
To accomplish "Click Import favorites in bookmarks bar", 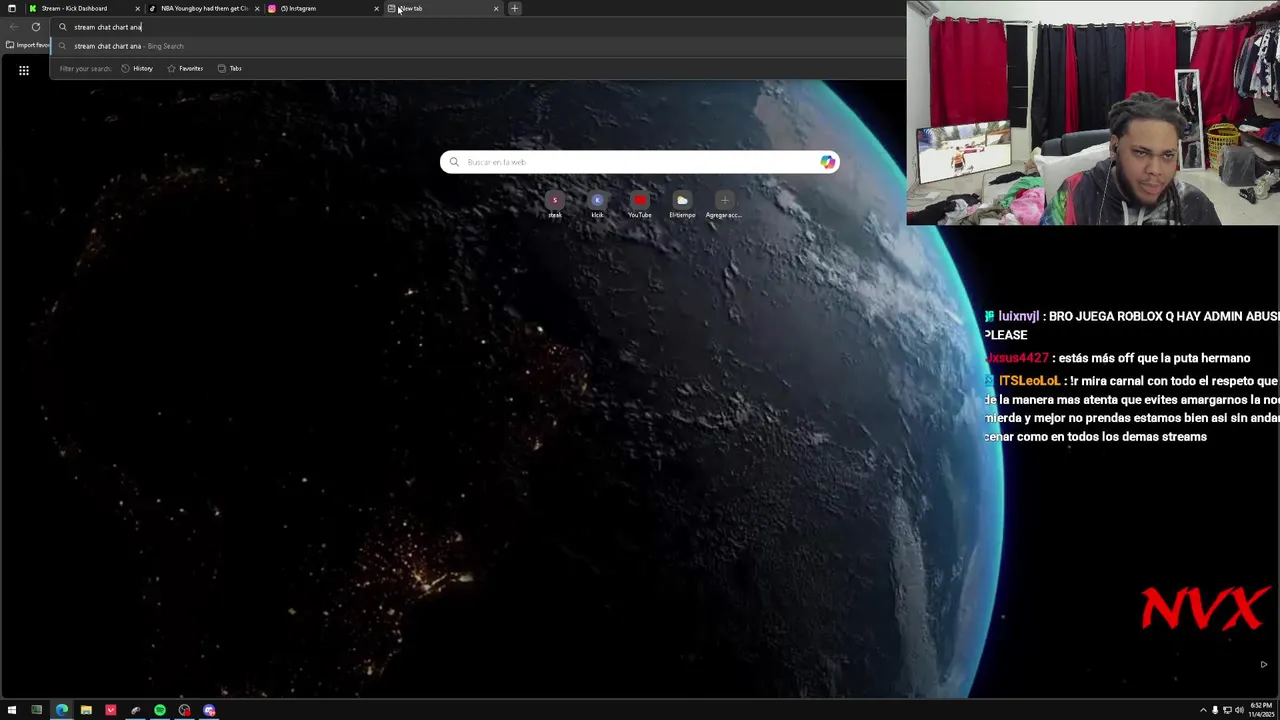I will [x=27, y=45].
